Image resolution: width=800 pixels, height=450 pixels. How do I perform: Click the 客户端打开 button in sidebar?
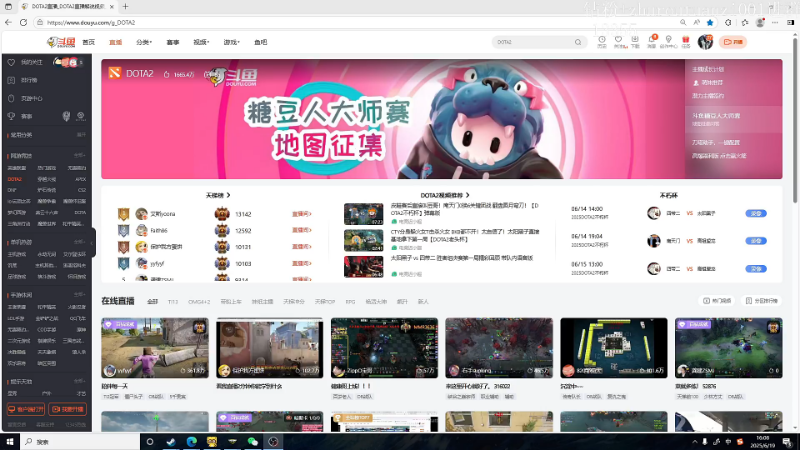[26, 409]
